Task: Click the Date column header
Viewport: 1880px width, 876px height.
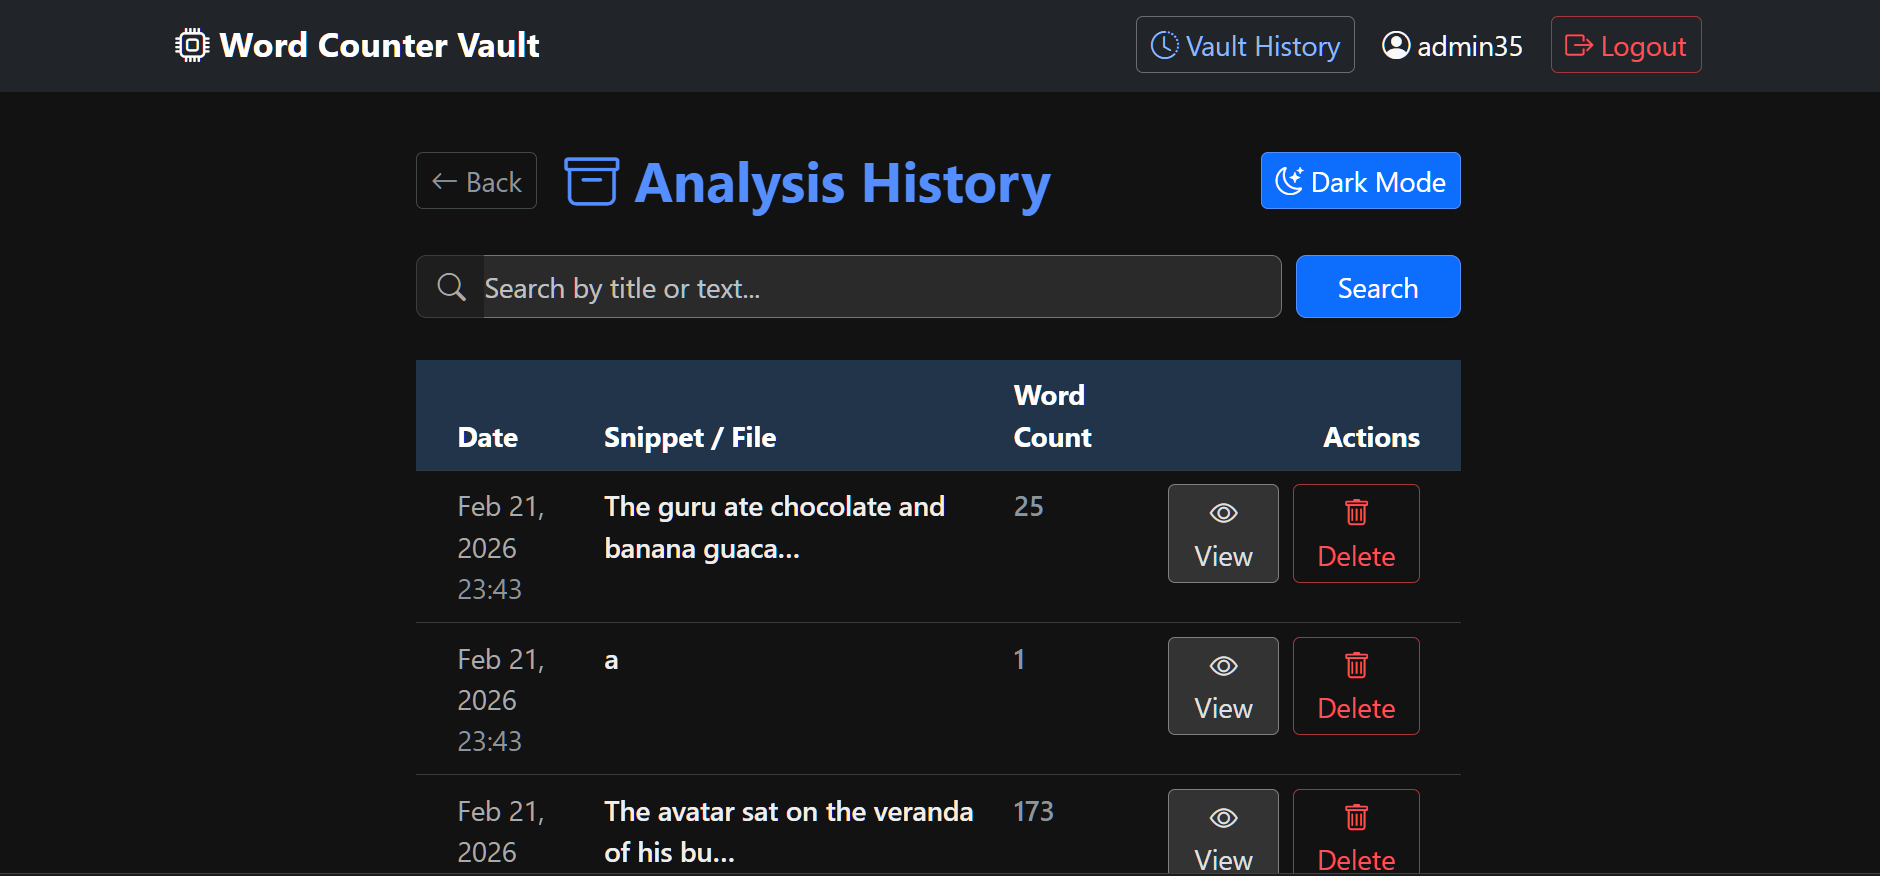Action: [487, 437]
